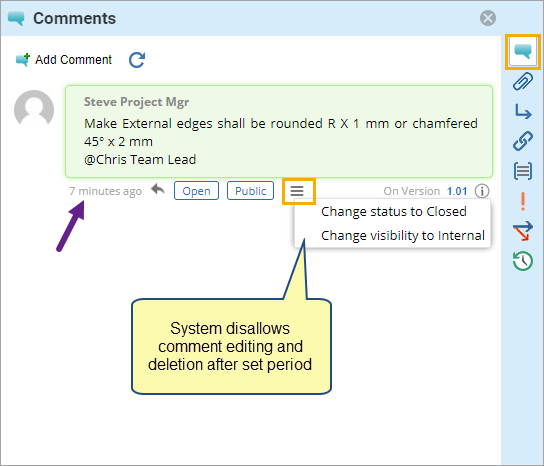Click the blue and red arrows icon
This screenshot has height=466, width=544.
522,231
